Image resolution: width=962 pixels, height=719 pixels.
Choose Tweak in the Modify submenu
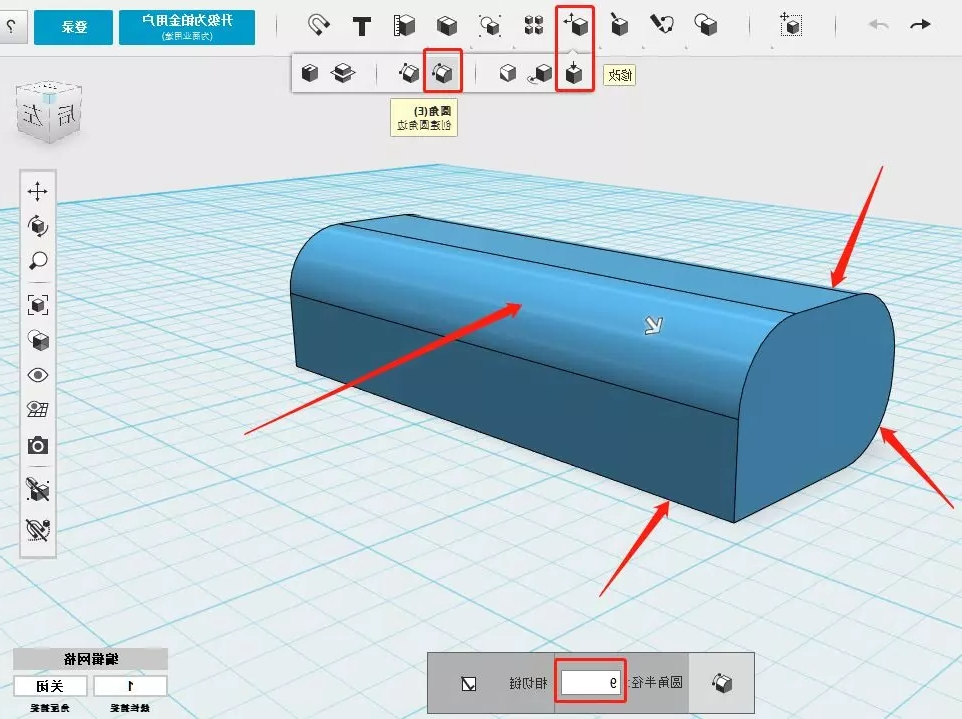[541, 74]
